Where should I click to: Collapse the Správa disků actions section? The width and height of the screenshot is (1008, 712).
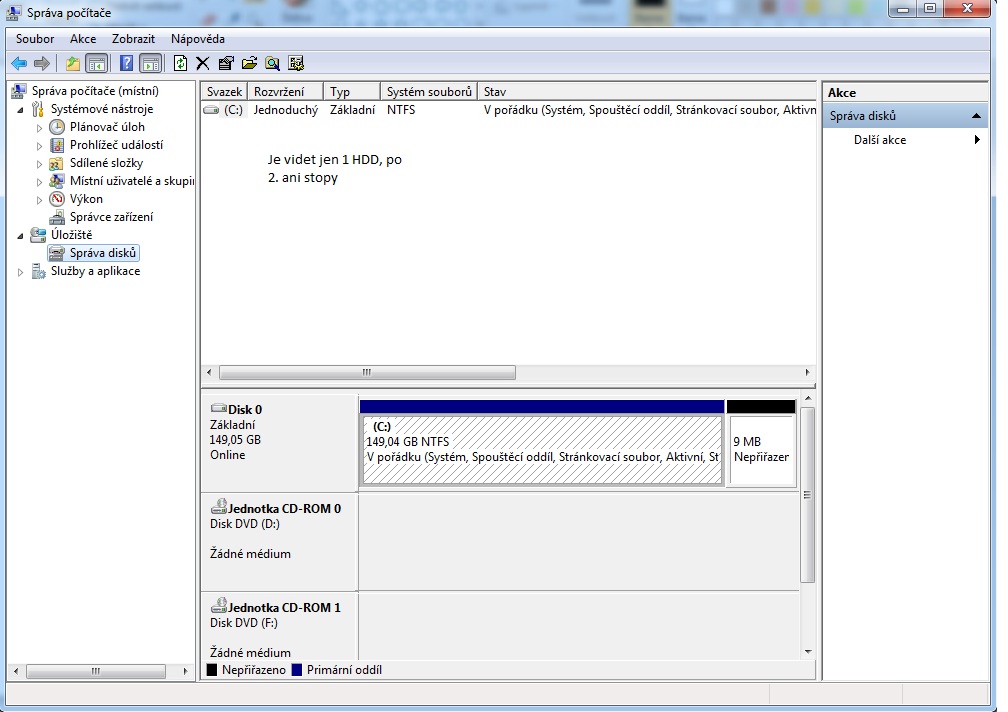[x=977, y=116]
